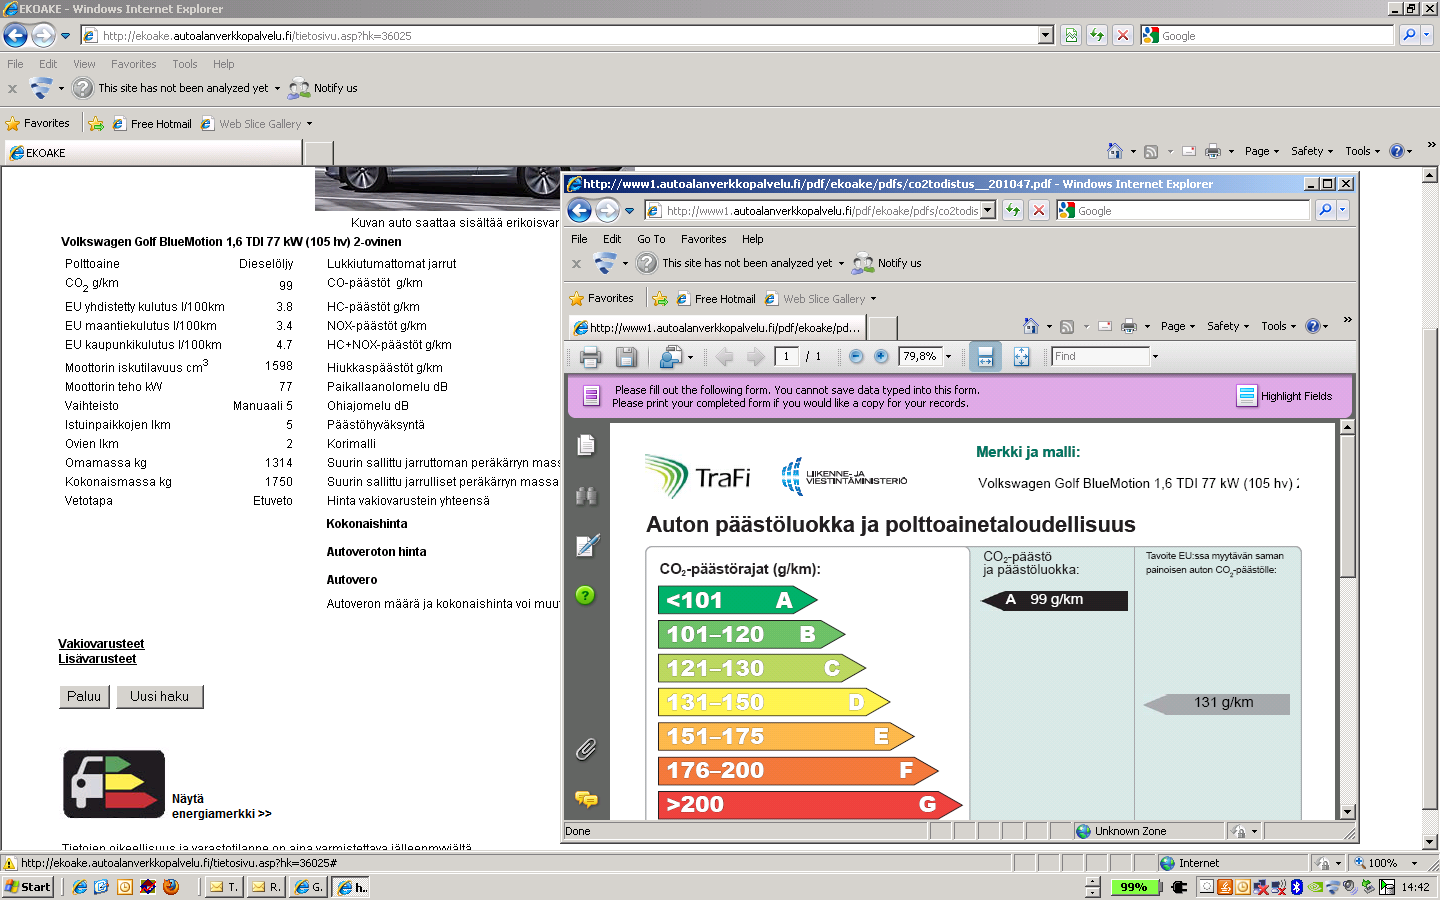Image resolution: width=1440 pixels, height=900 pixels.
Task: Zoom out the PDF with minus icon
Action: [856, 357]
